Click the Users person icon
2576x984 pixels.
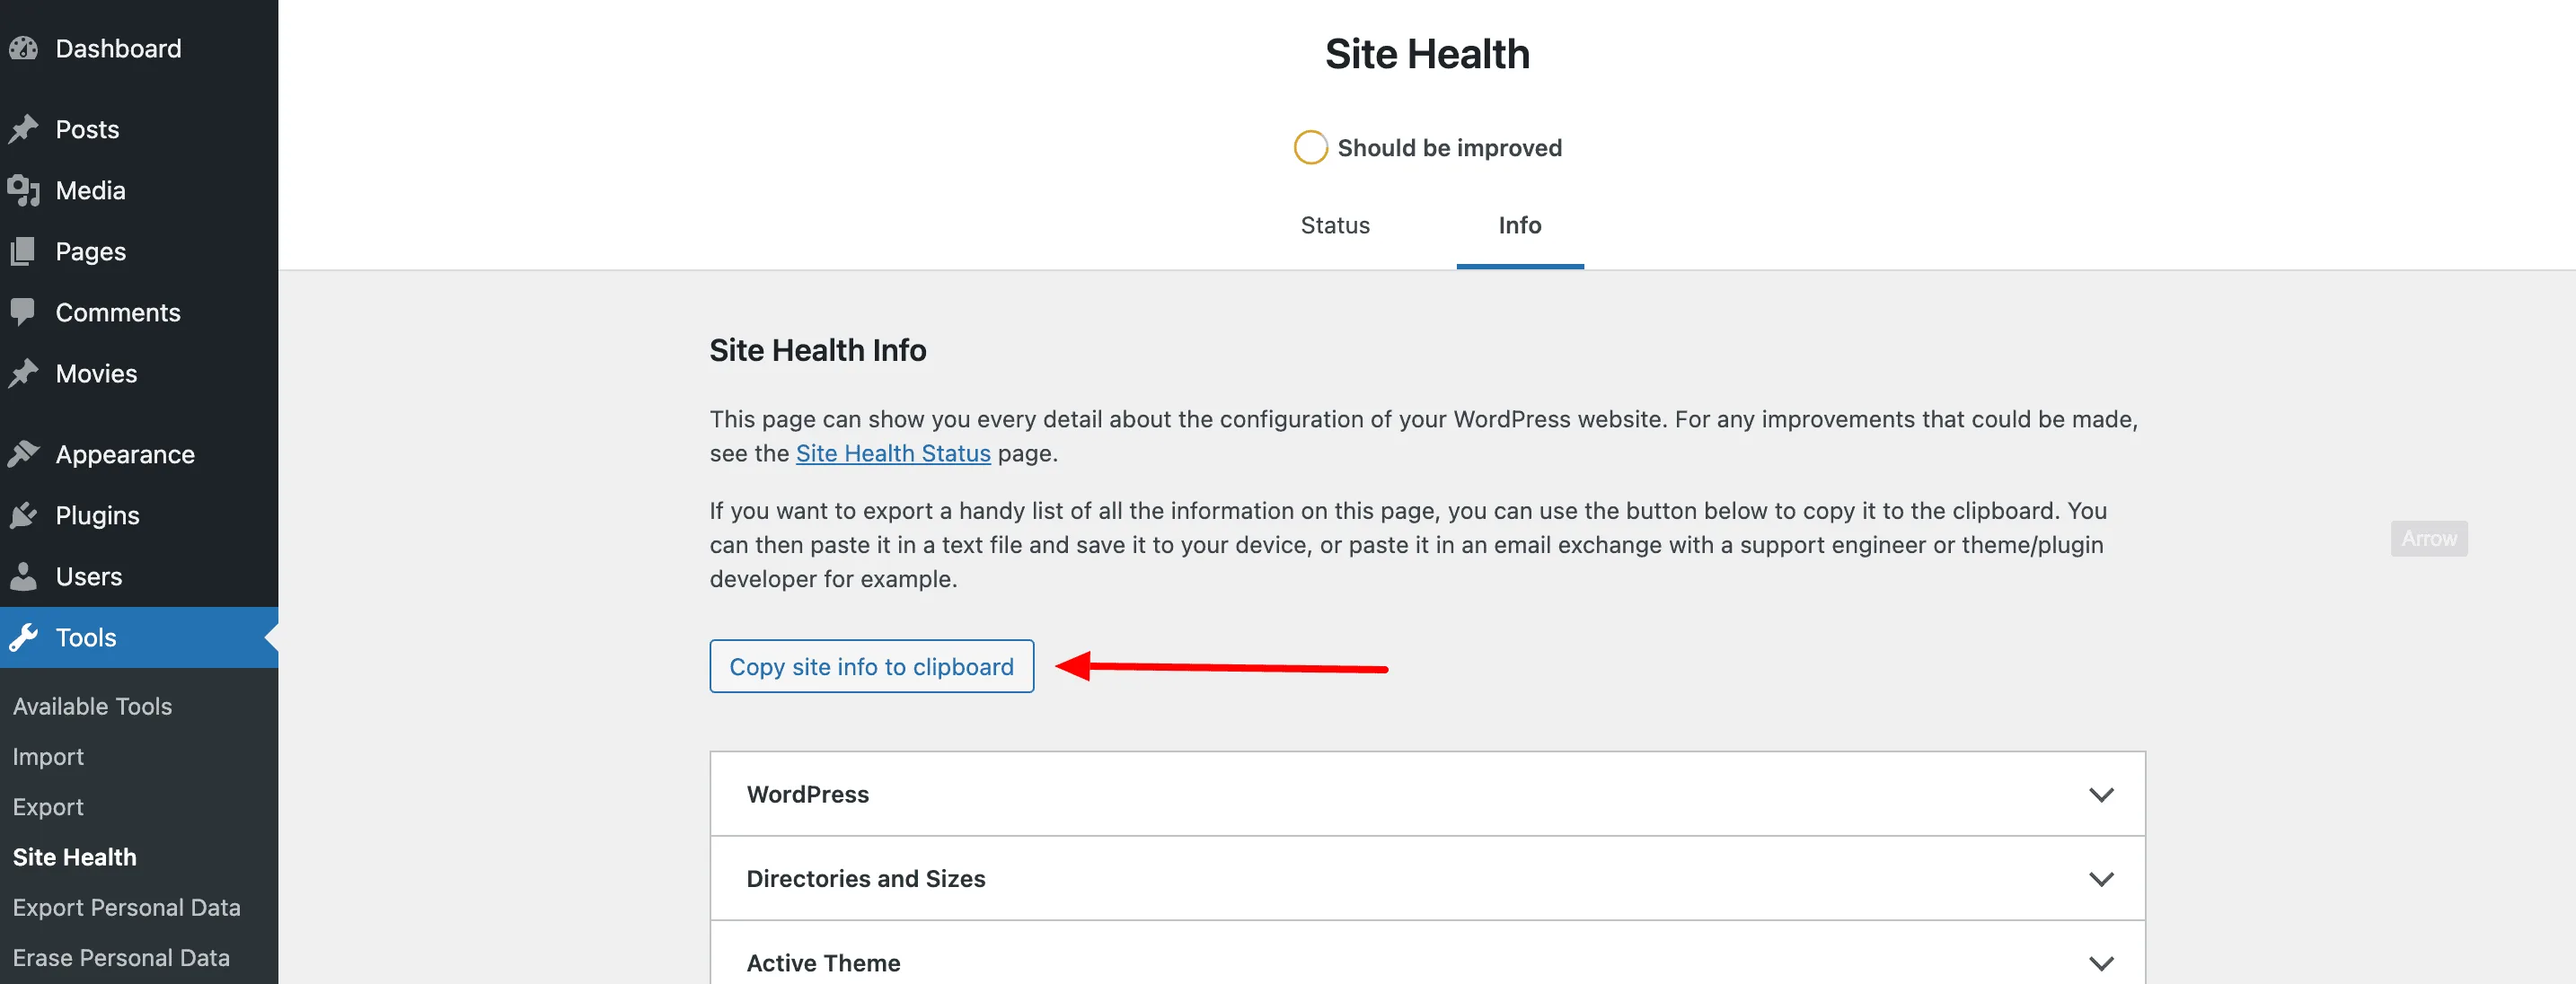pos(23,576)
